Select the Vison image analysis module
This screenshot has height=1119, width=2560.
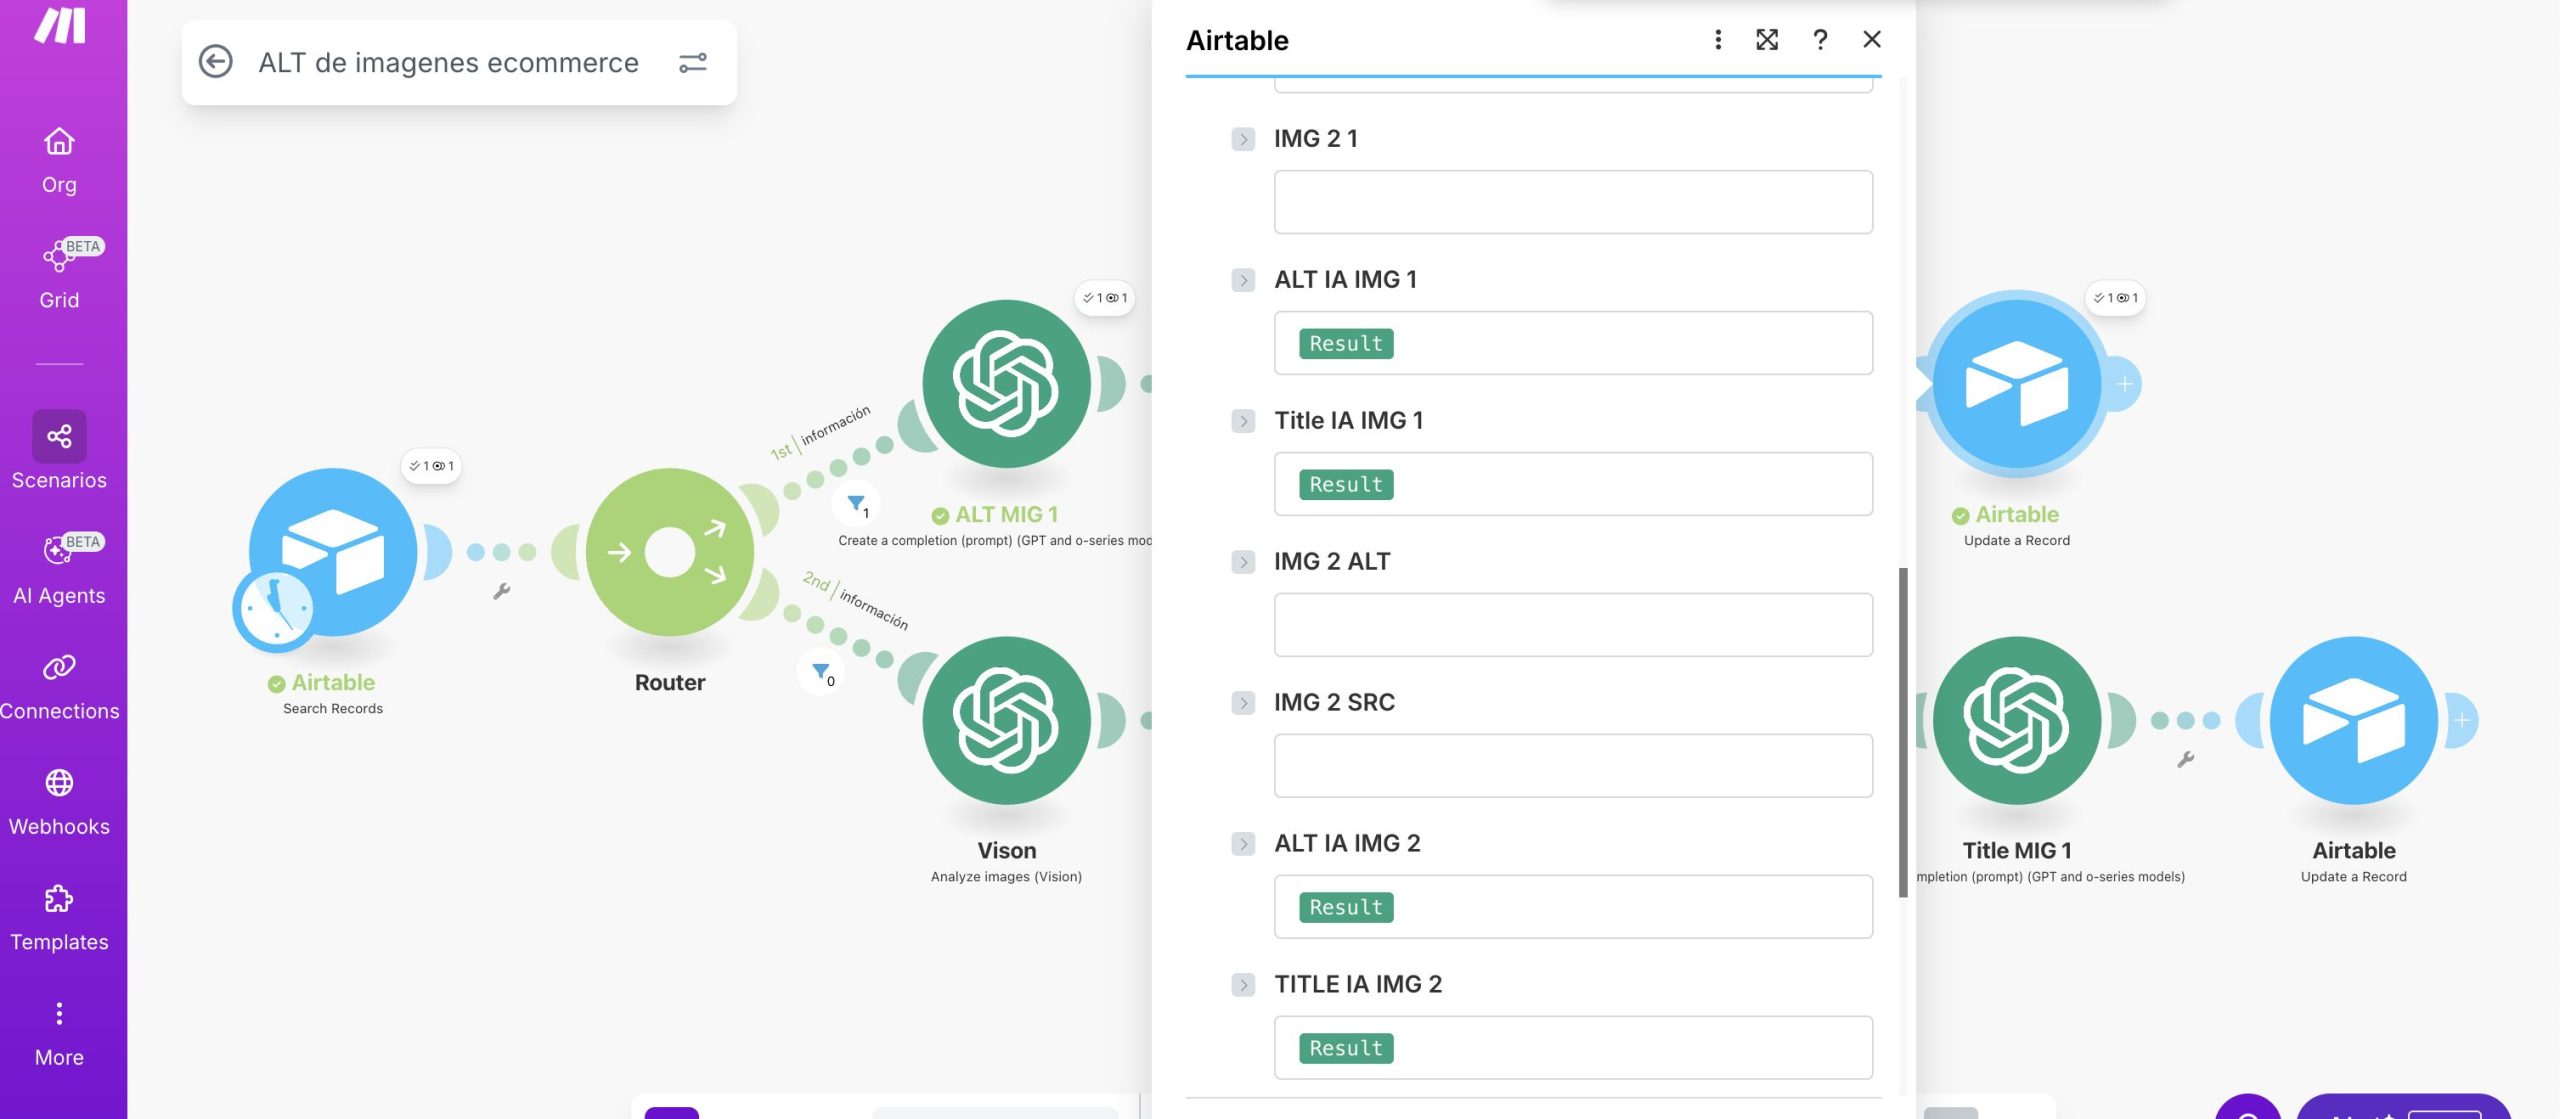(1005, 722)
